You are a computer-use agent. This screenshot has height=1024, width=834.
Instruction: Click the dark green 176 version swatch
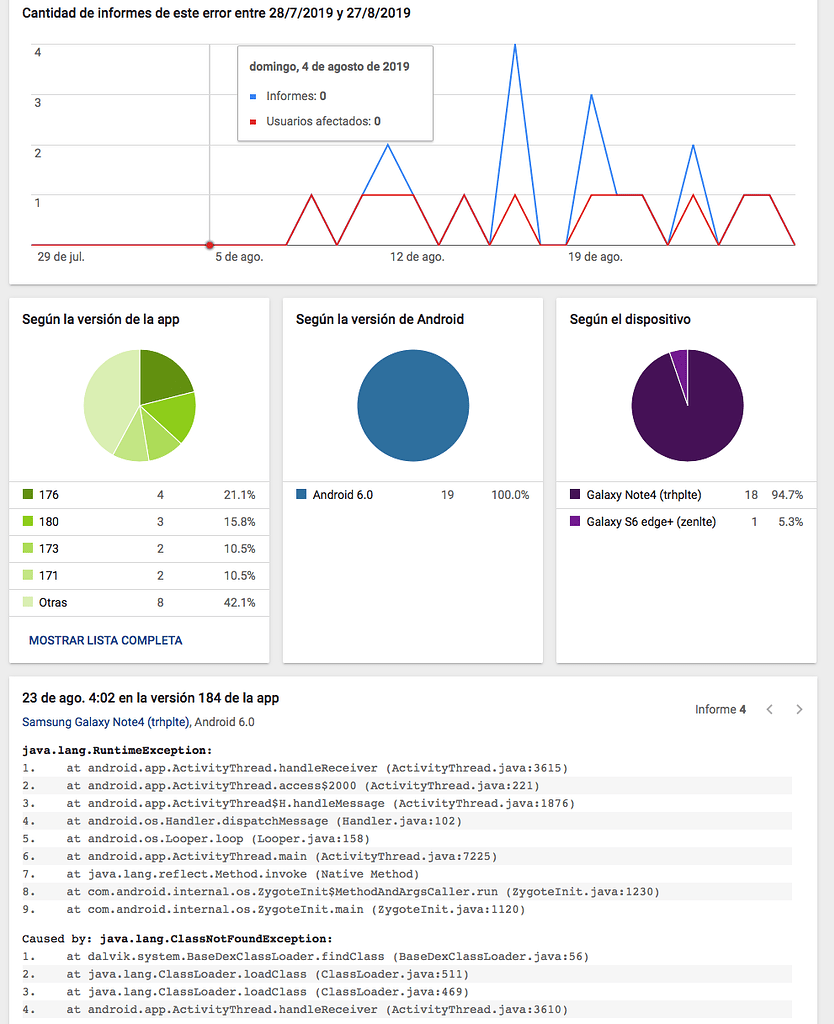[28, 495]
